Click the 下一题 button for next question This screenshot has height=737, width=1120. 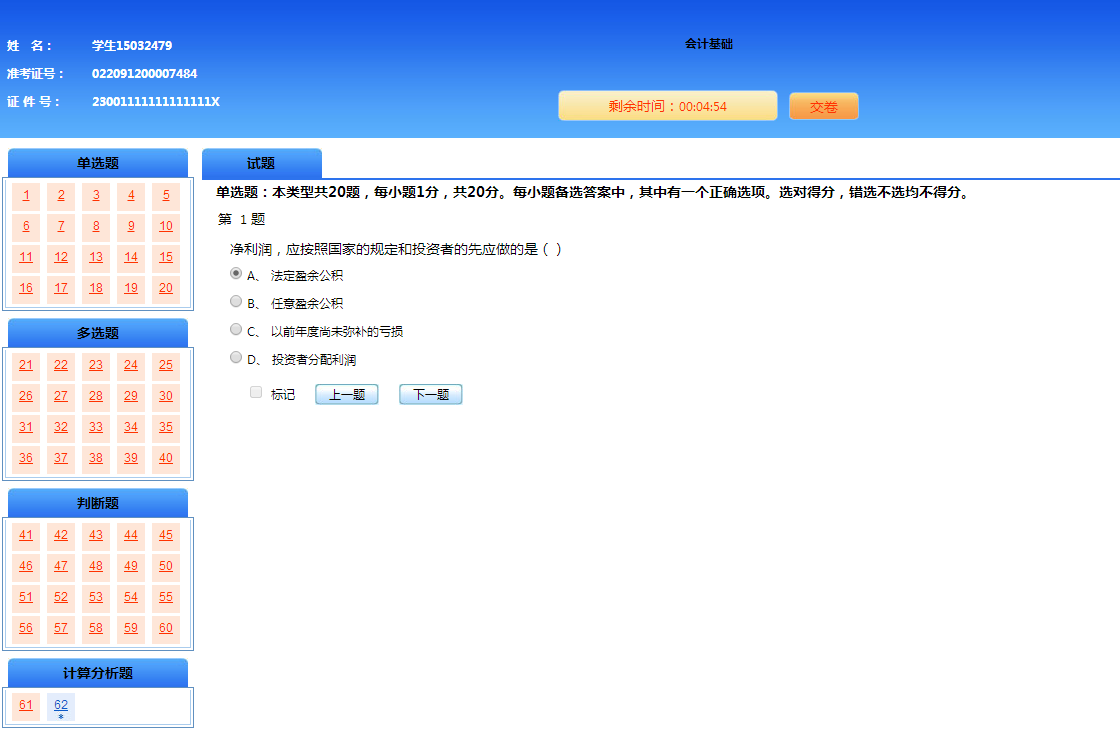pyautogui.click(x=430, y=393)
